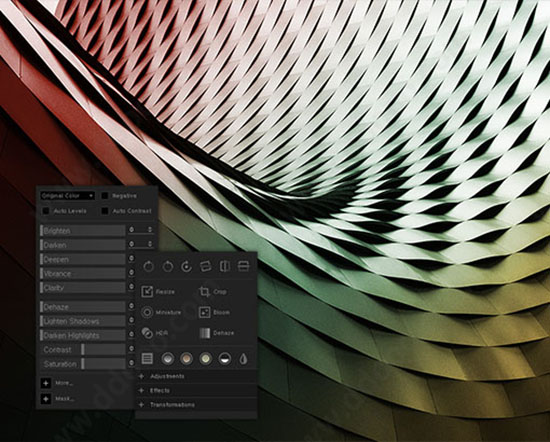Click the Brighten slider bar
The height and width of the screenshot is (442, 550).
pyautogui.click(x=83, y=230)
